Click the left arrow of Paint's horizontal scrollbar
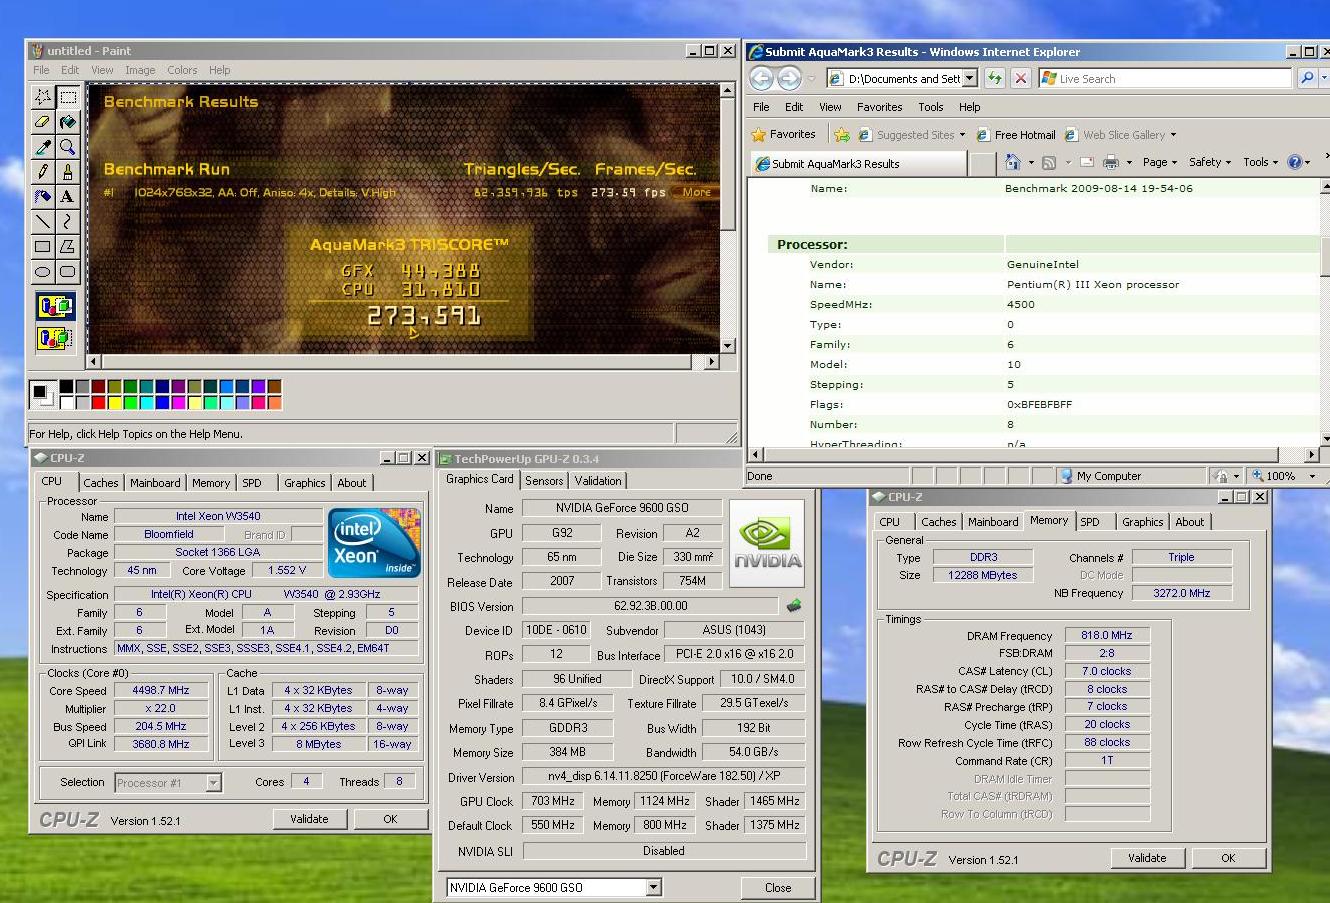 coord(95,362)
